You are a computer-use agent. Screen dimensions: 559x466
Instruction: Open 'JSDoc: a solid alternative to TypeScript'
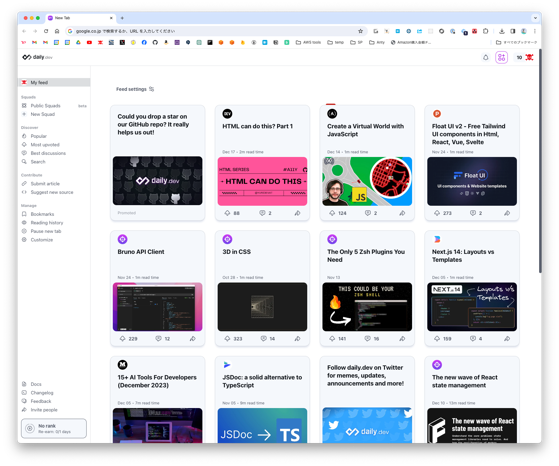(x=262, y=381)
